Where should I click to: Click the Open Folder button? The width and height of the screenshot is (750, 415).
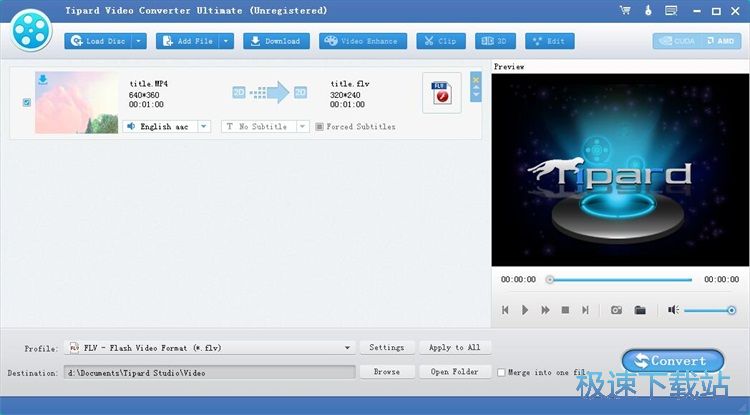click(455, 371)
